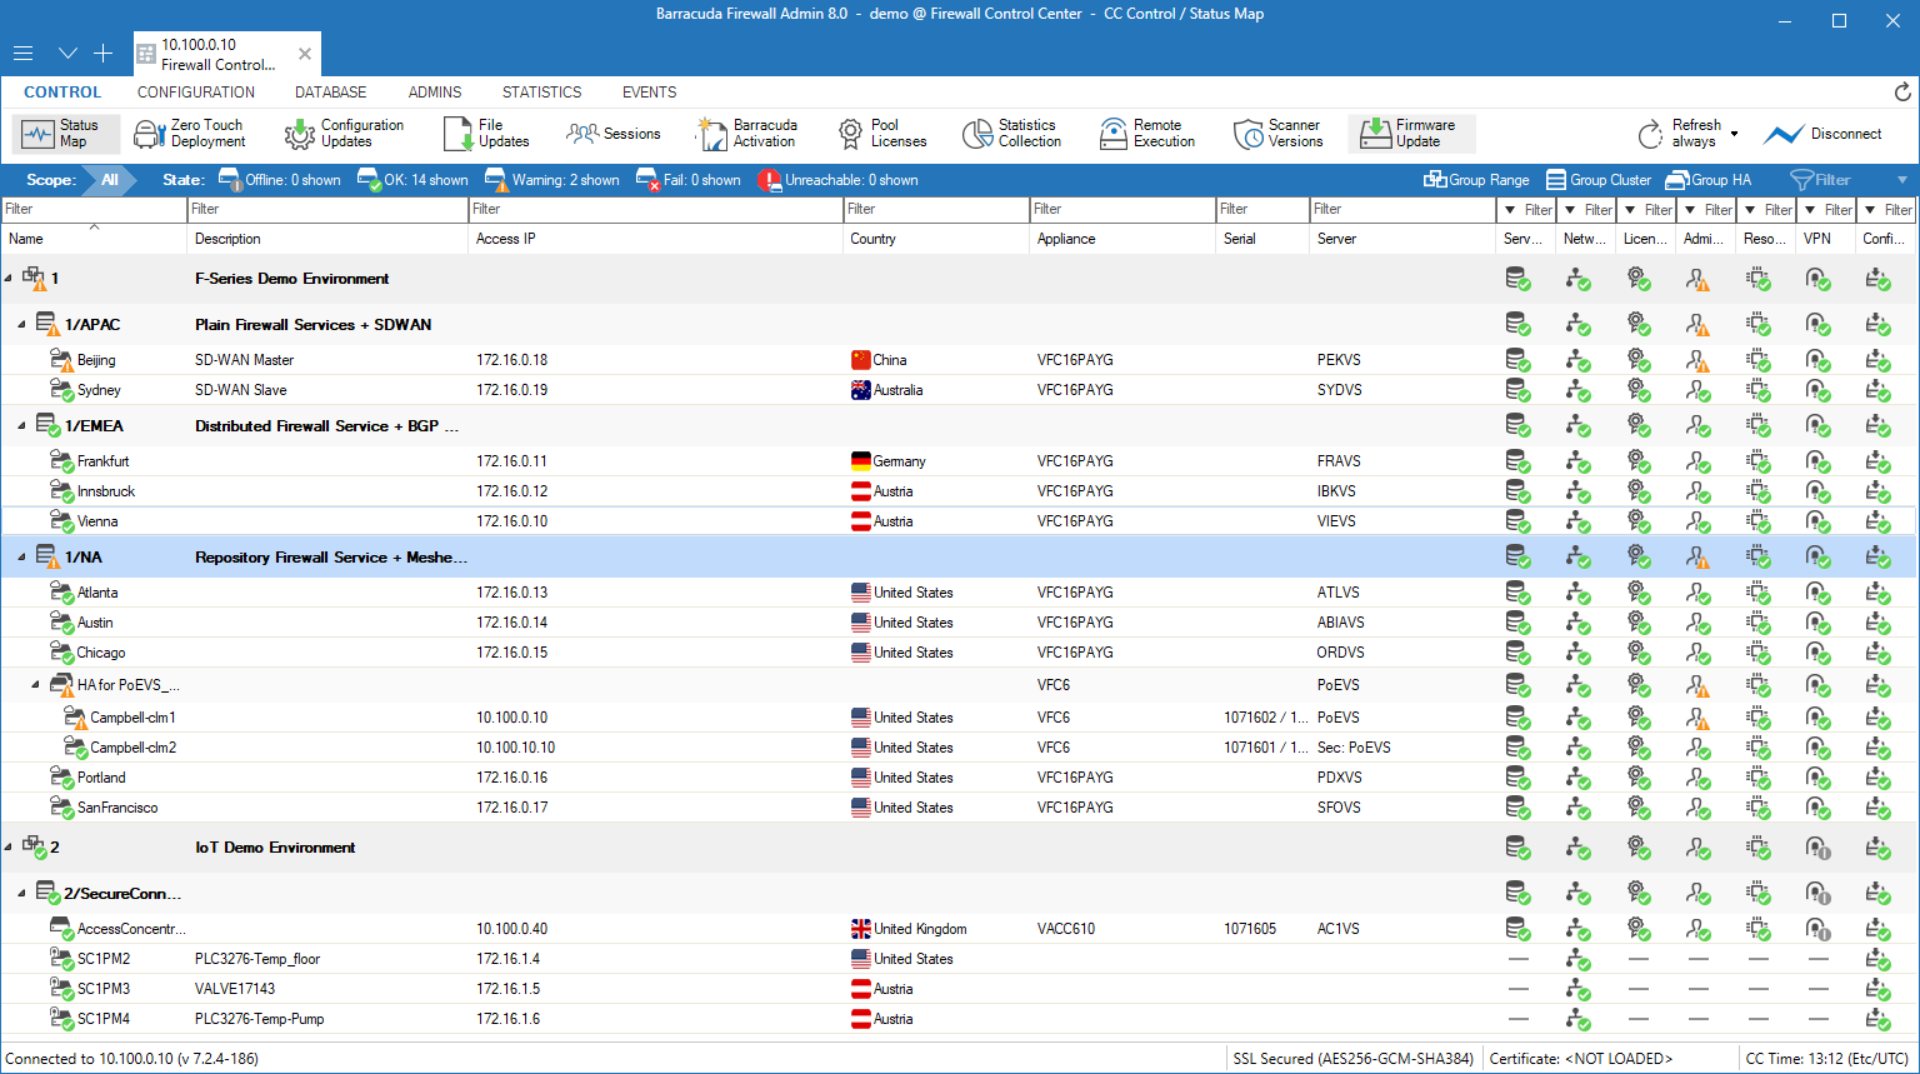Viewport: 1920px width, 1074px height.
Task: Click Portland's VPN status icon
Action: (1818, 777)
